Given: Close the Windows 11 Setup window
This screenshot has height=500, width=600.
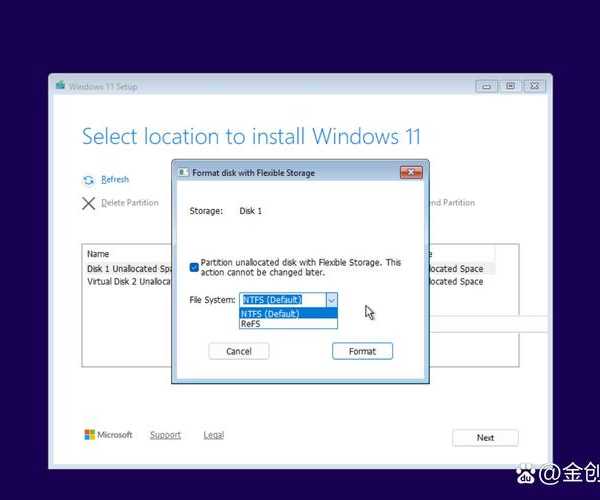Looking at the screenshot, I should point(535,86).
